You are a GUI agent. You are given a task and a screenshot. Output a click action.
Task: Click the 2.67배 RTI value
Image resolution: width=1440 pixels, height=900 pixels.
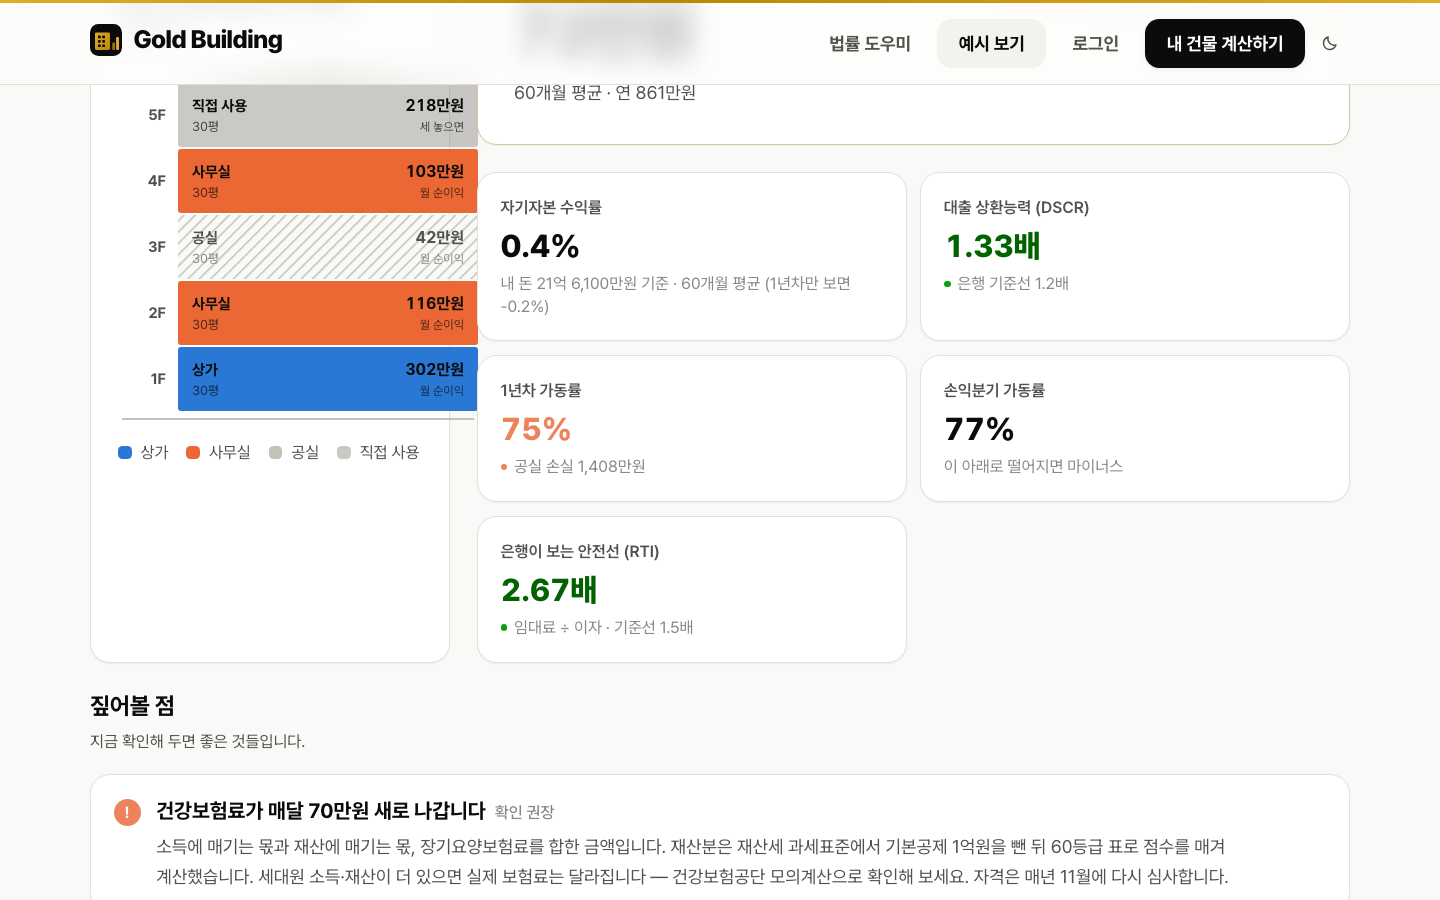coord(549,590)
